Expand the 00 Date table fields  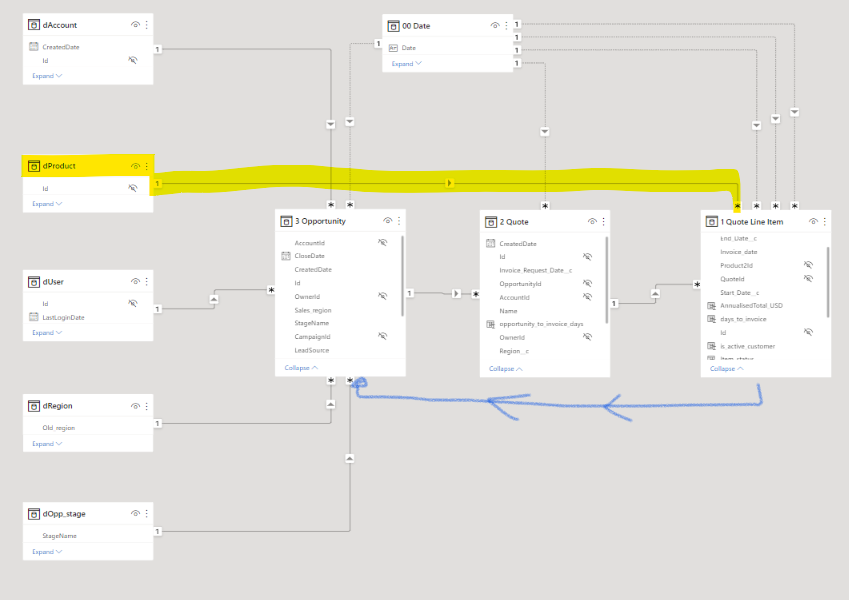click(x=407, y=64)
